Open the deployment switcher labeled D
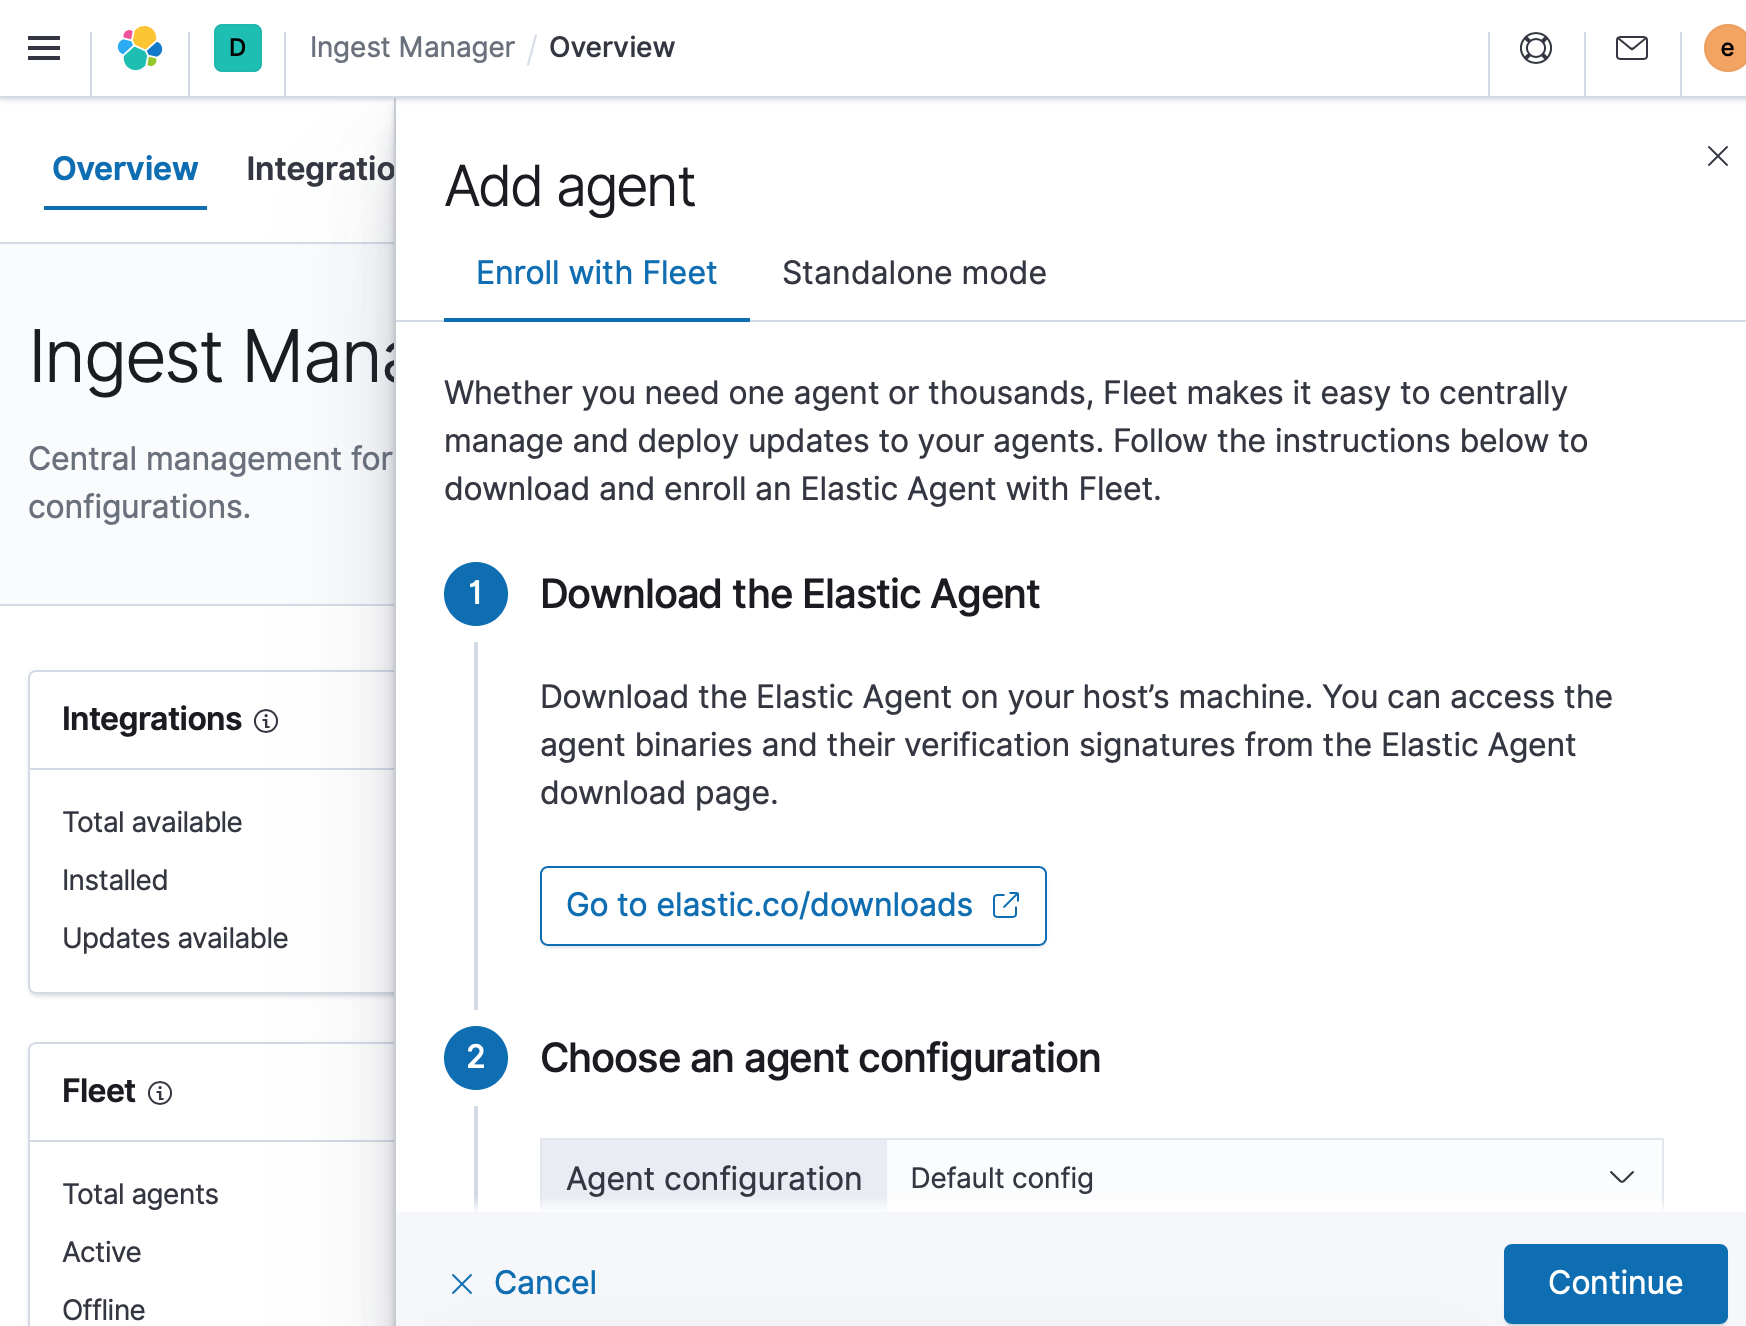 click(236, 47)
